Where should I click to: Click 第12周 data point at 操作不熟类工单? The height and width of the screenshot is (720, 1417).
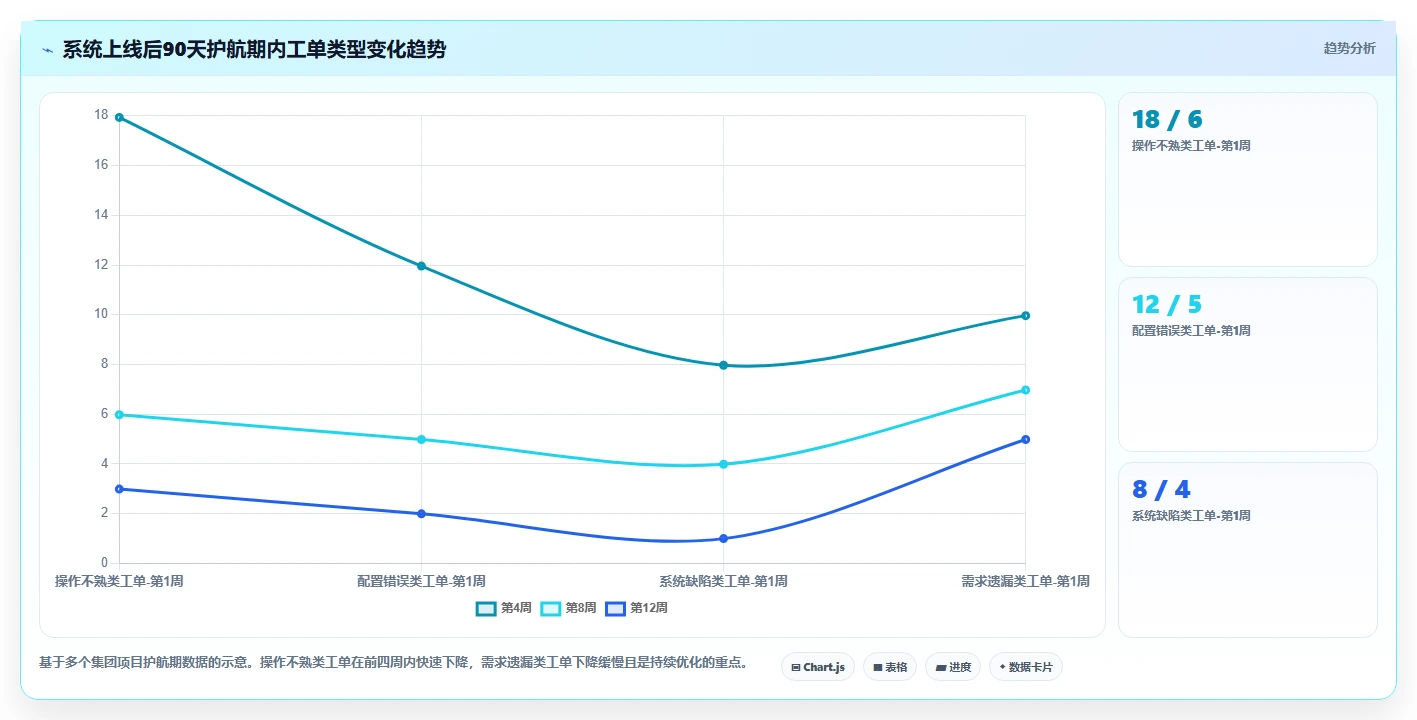click(119, 489)
